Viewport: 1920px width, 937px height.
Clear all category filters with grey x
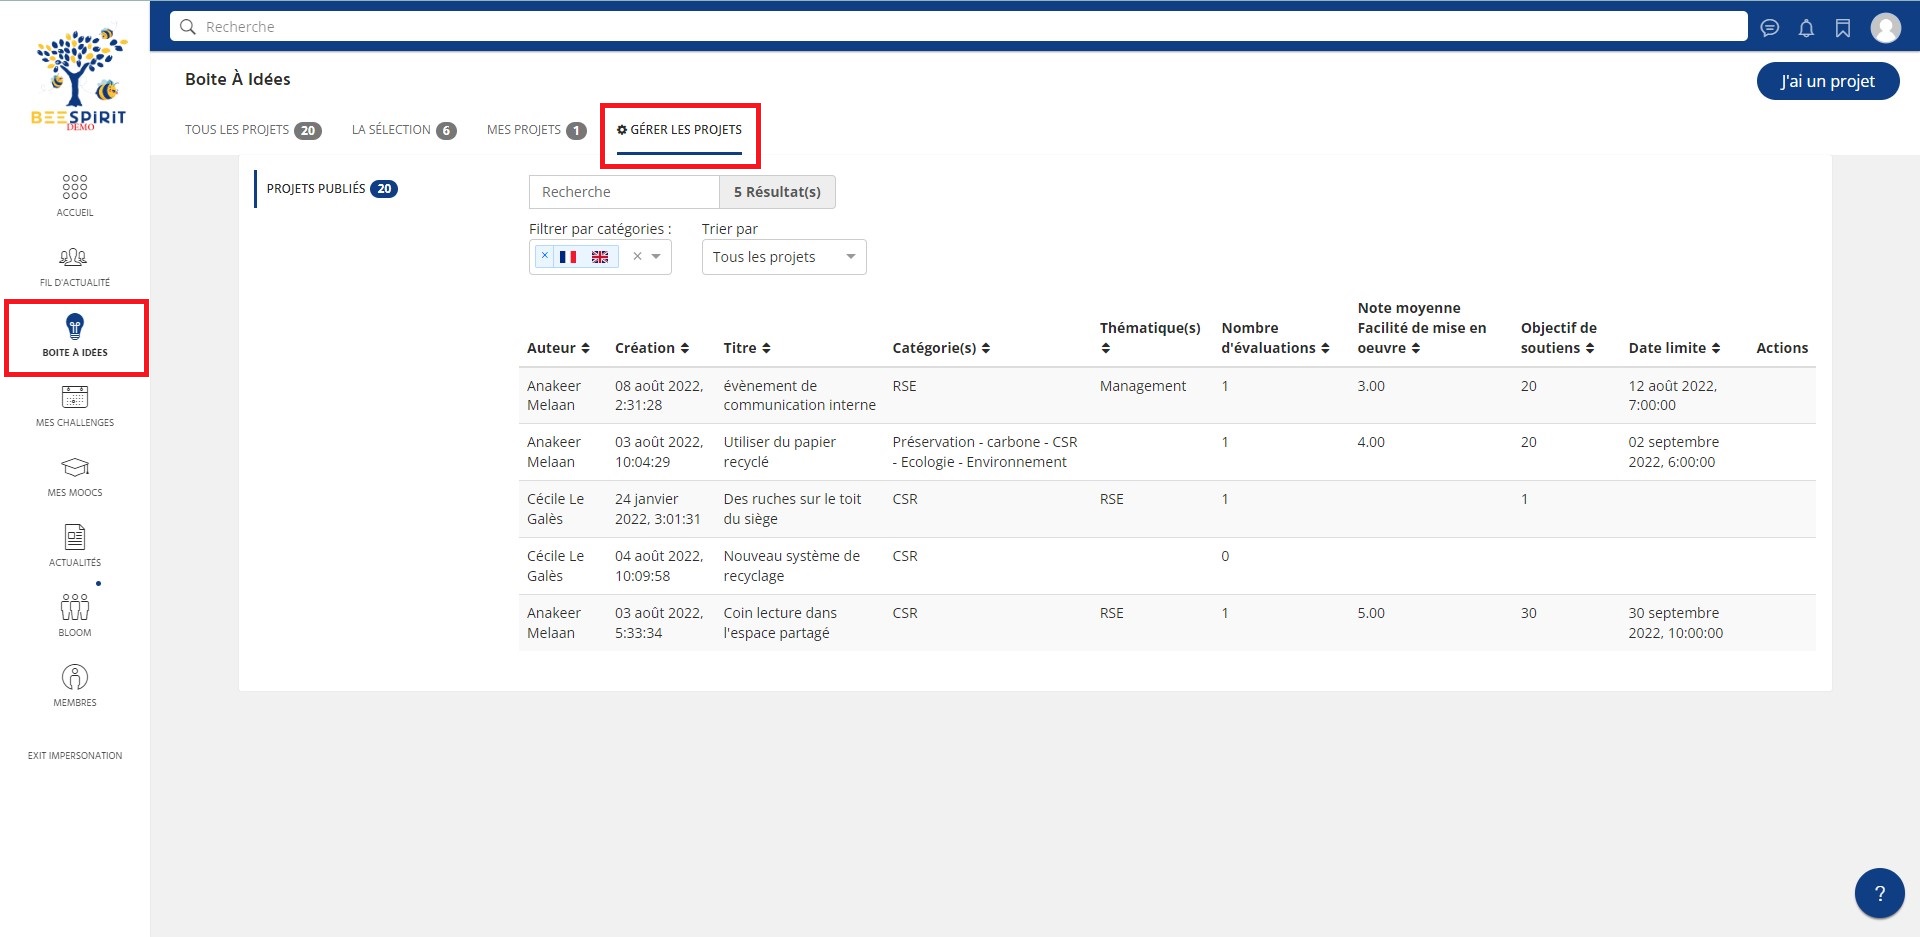click(637, 257)
